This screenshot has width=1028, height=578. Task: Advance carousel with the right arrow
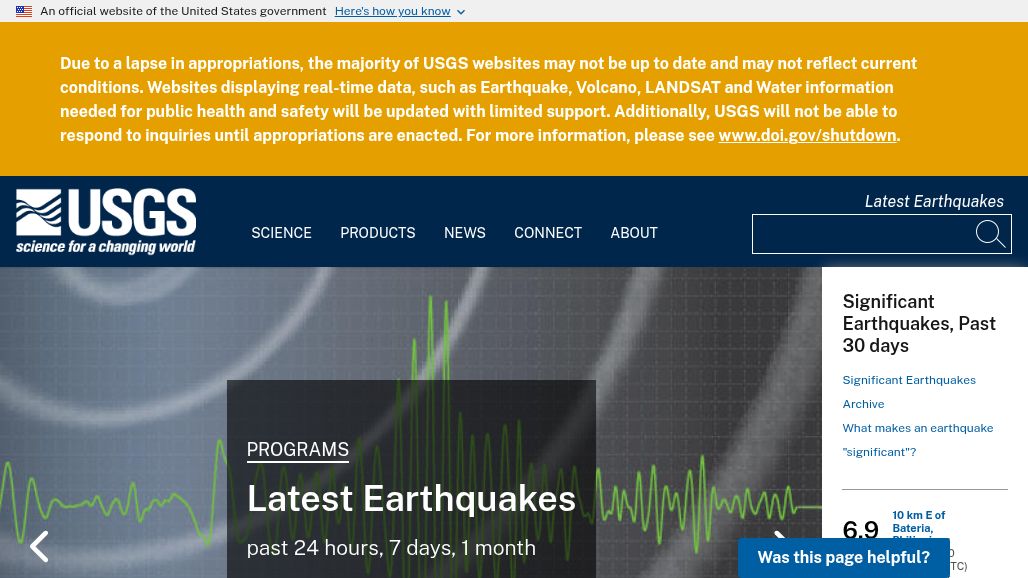click(780, 541)
